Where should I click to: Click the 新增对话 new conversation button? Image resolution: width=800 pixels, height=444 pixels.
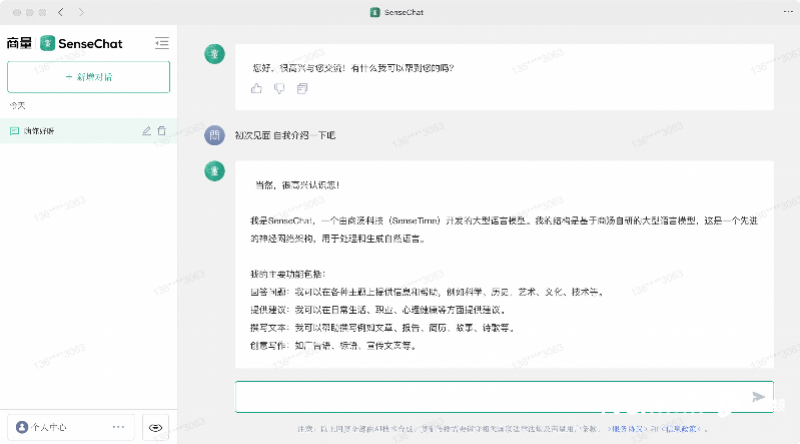click(x=88, y=77)
